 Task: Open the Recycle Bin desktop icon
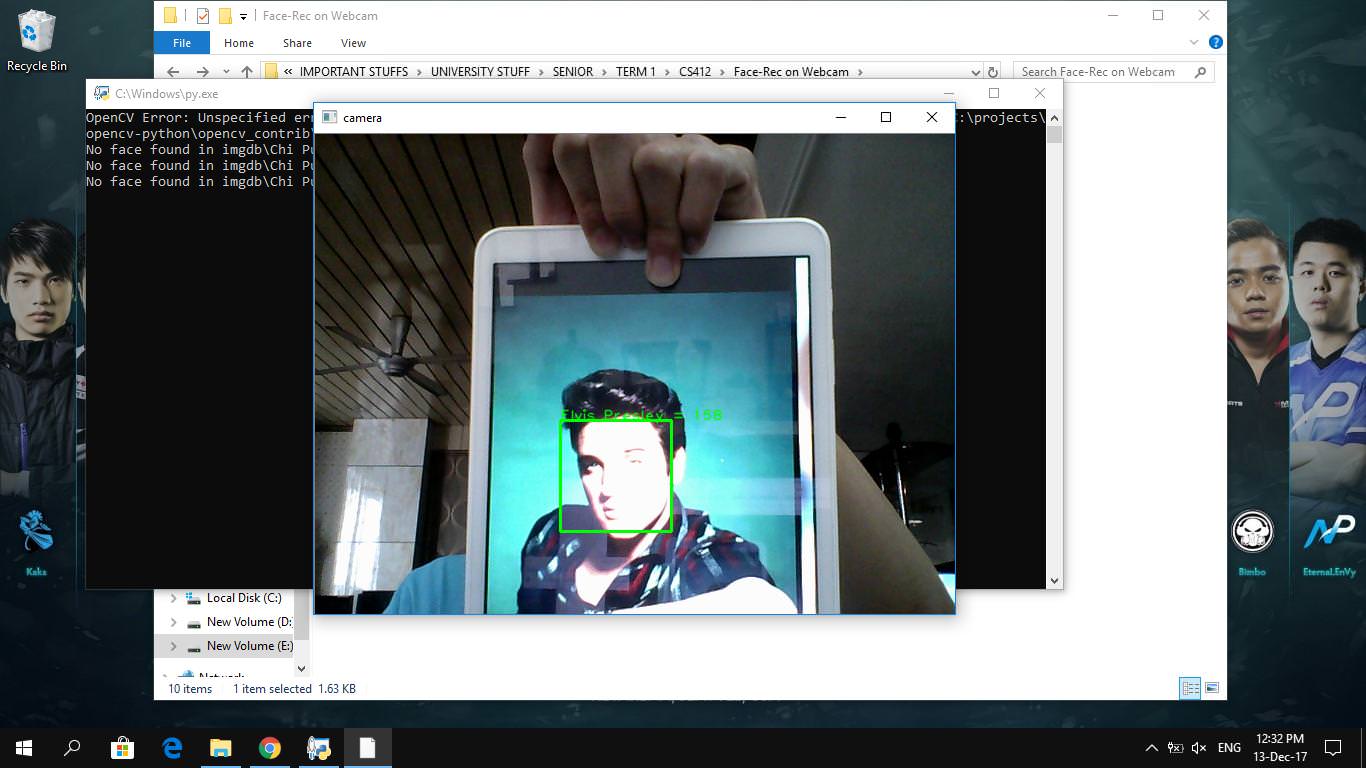pyautogui.click(x=37, y=40)
